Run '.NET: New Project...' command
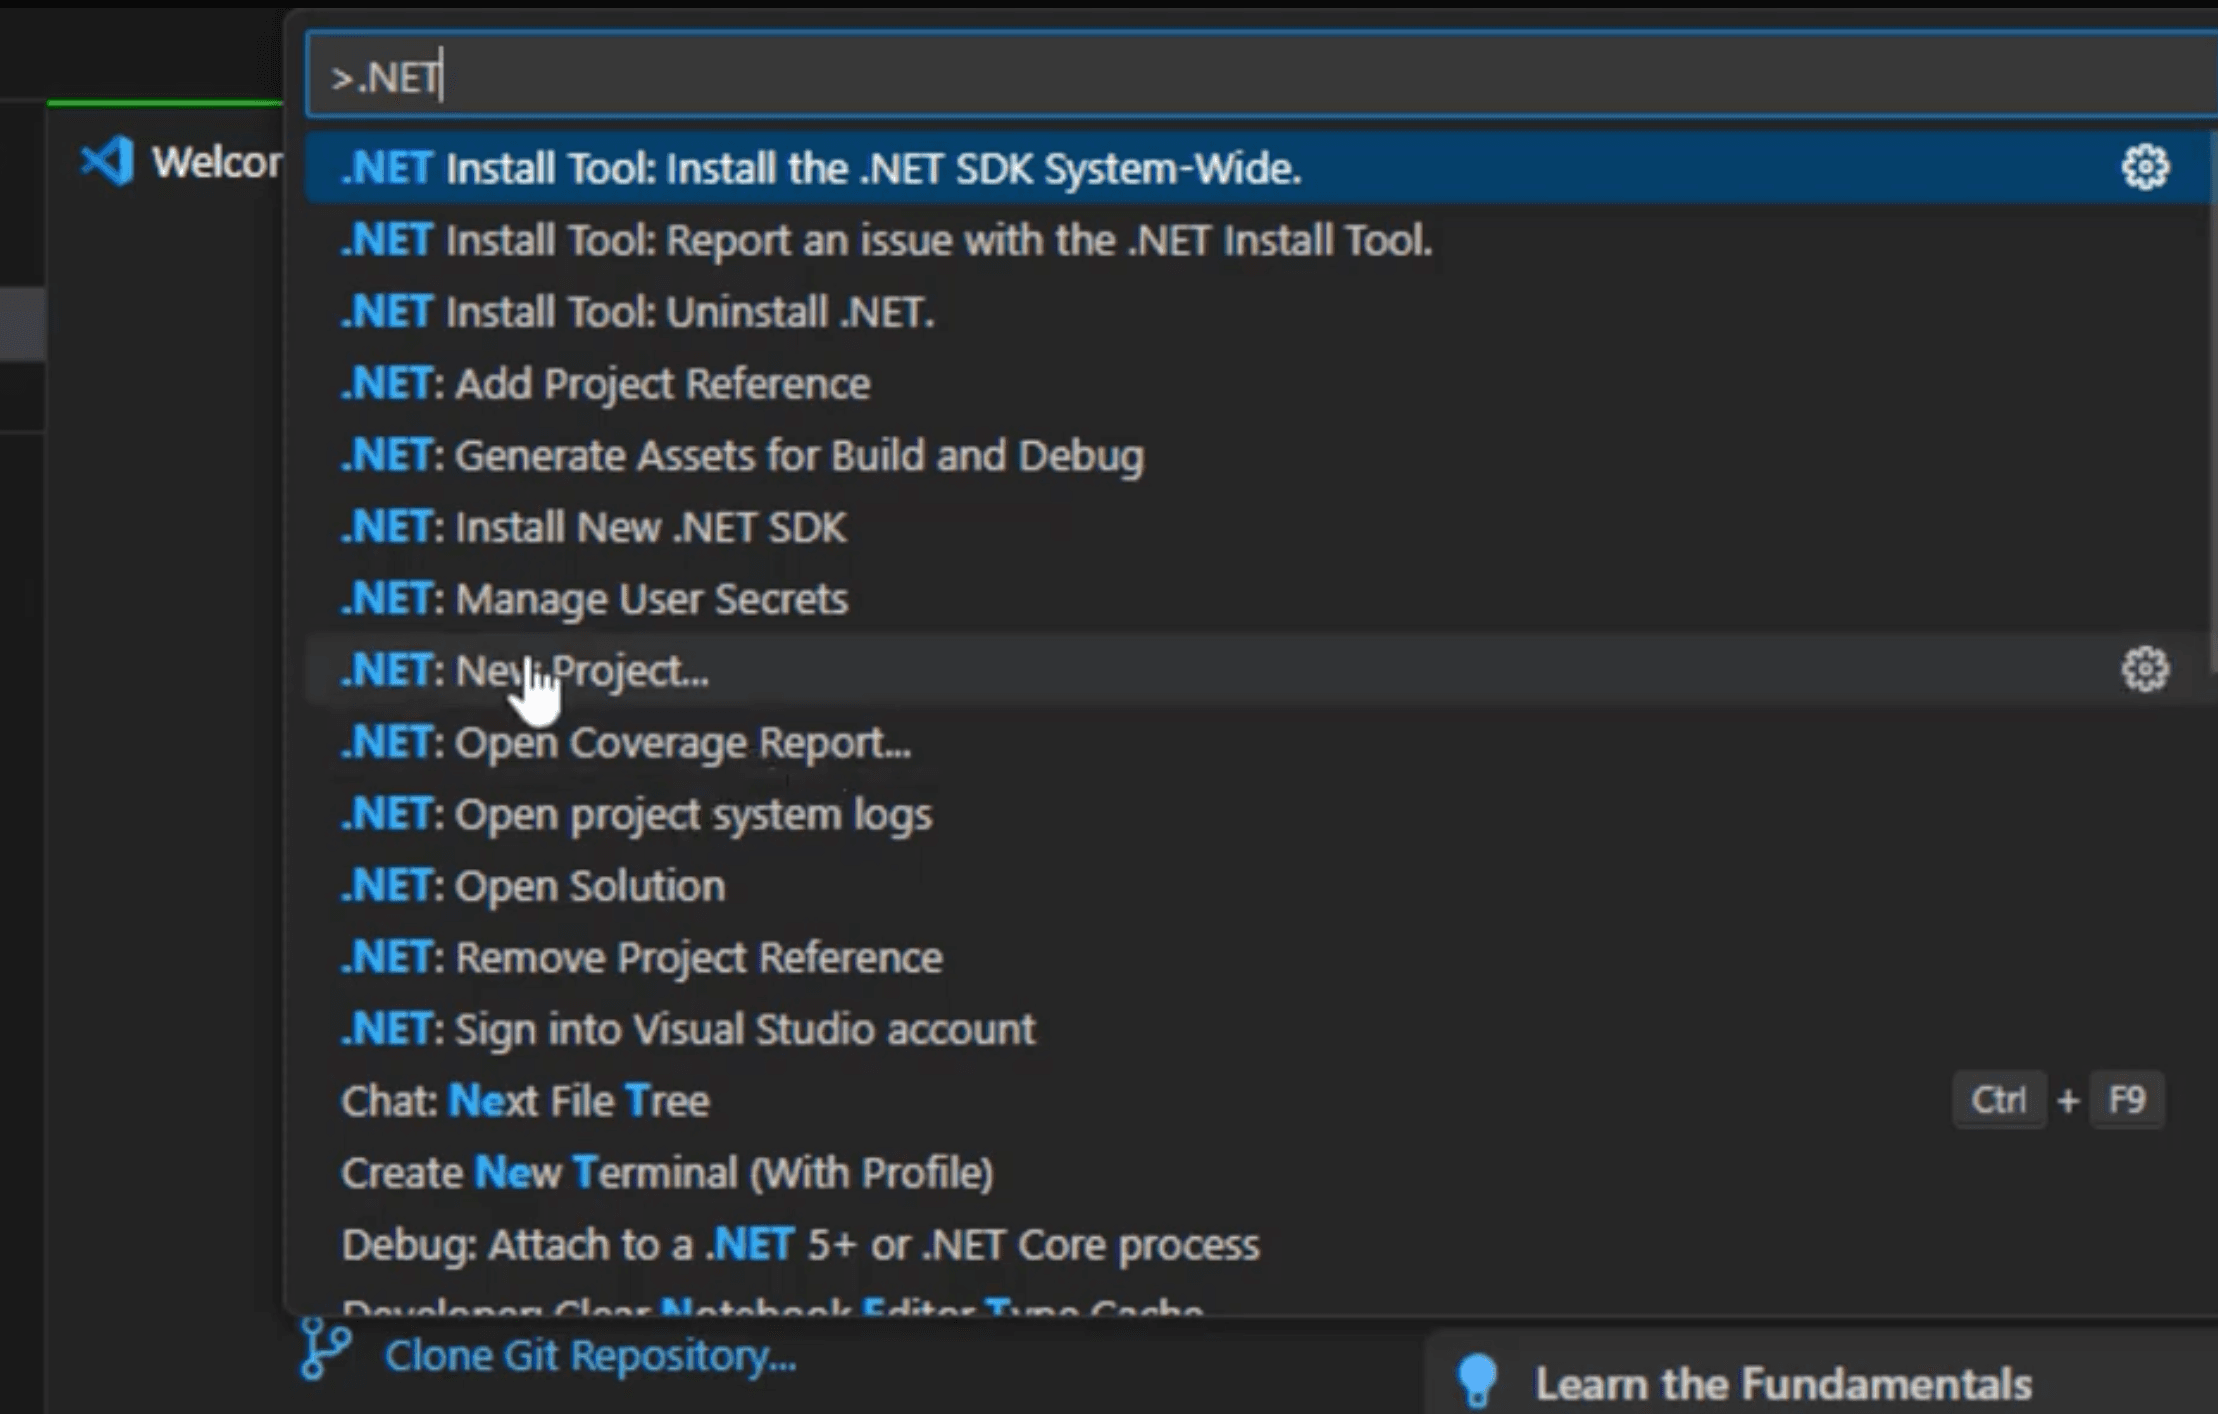Screen dimensions: 2218x1414 [x=525, y=670]
